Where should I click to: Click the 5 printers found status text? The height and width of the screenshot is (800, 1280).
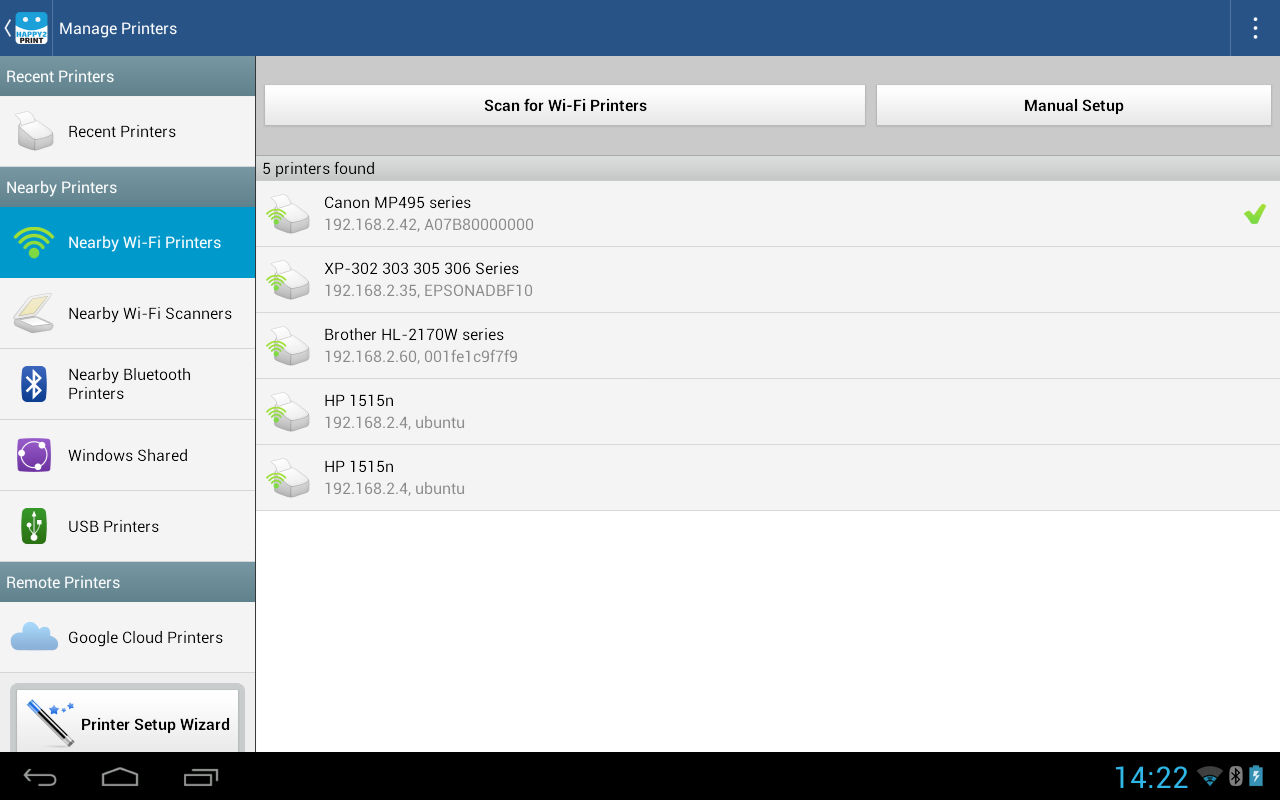click(319, 168)
